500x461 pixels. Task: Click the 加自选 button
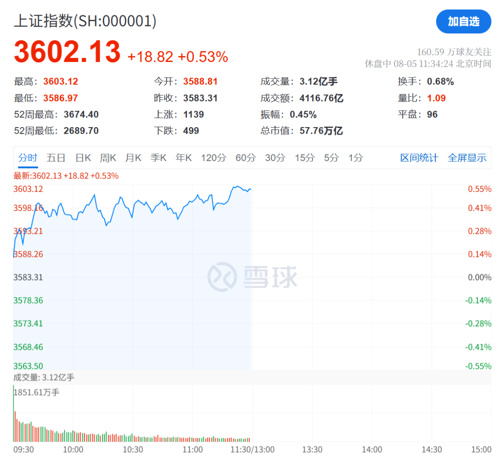click(x=463, y=22)
